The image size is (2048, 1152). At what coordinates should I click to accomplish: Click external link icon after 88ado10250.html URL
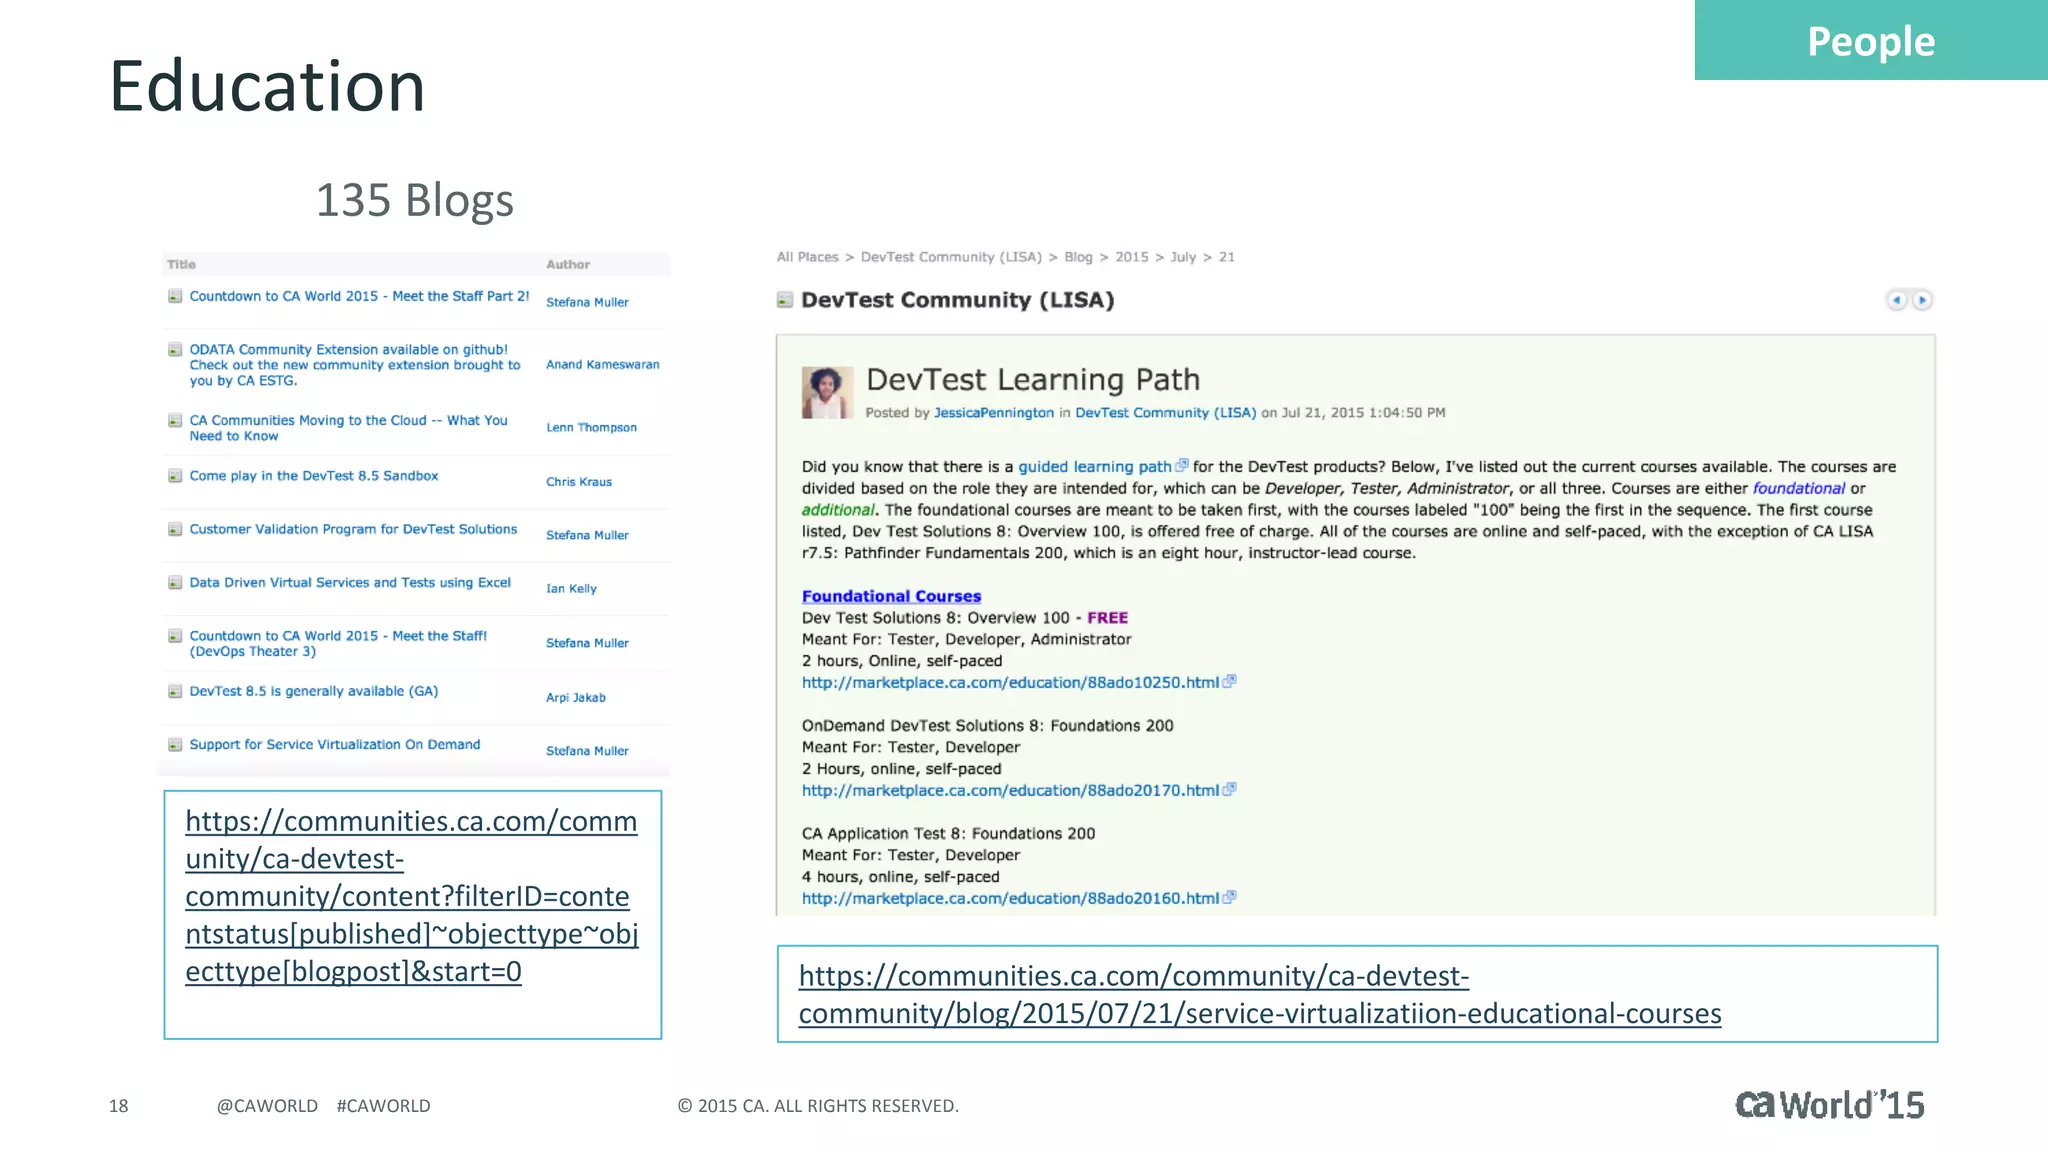click(x=1230, y=681)
